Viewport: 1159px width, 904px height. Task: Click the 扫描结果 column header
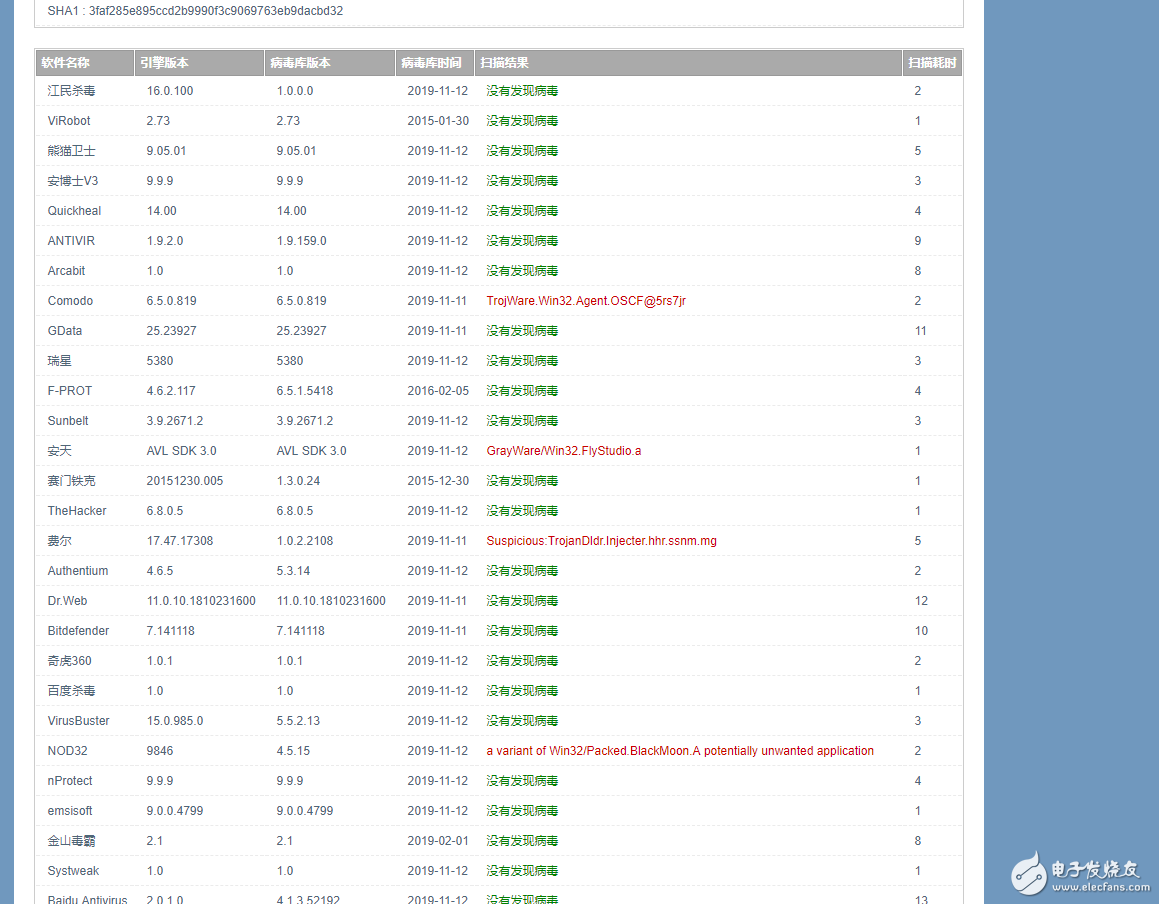click(x=688, y=63)
